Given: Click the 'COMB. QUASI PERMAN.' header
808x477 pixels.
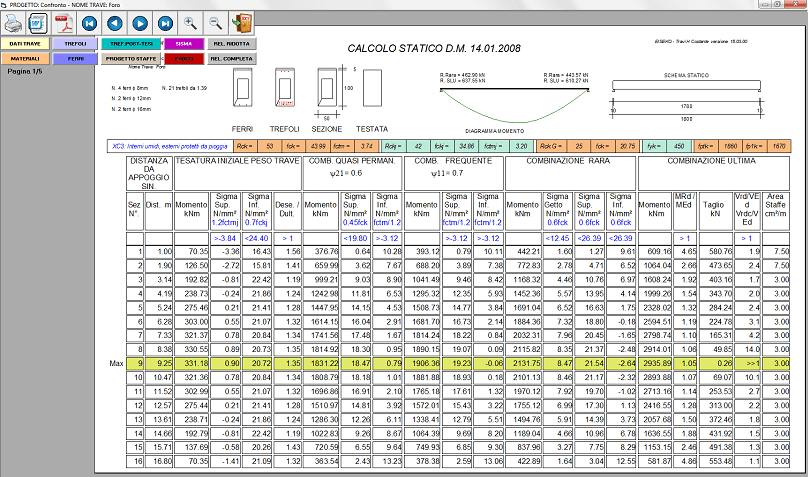Looking at the screenshot, I should [352, 161].
